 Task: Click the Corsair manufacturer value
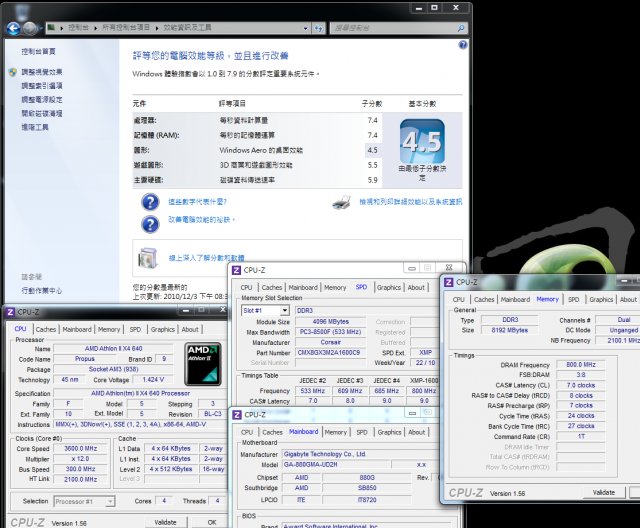[x=330, y=342]
